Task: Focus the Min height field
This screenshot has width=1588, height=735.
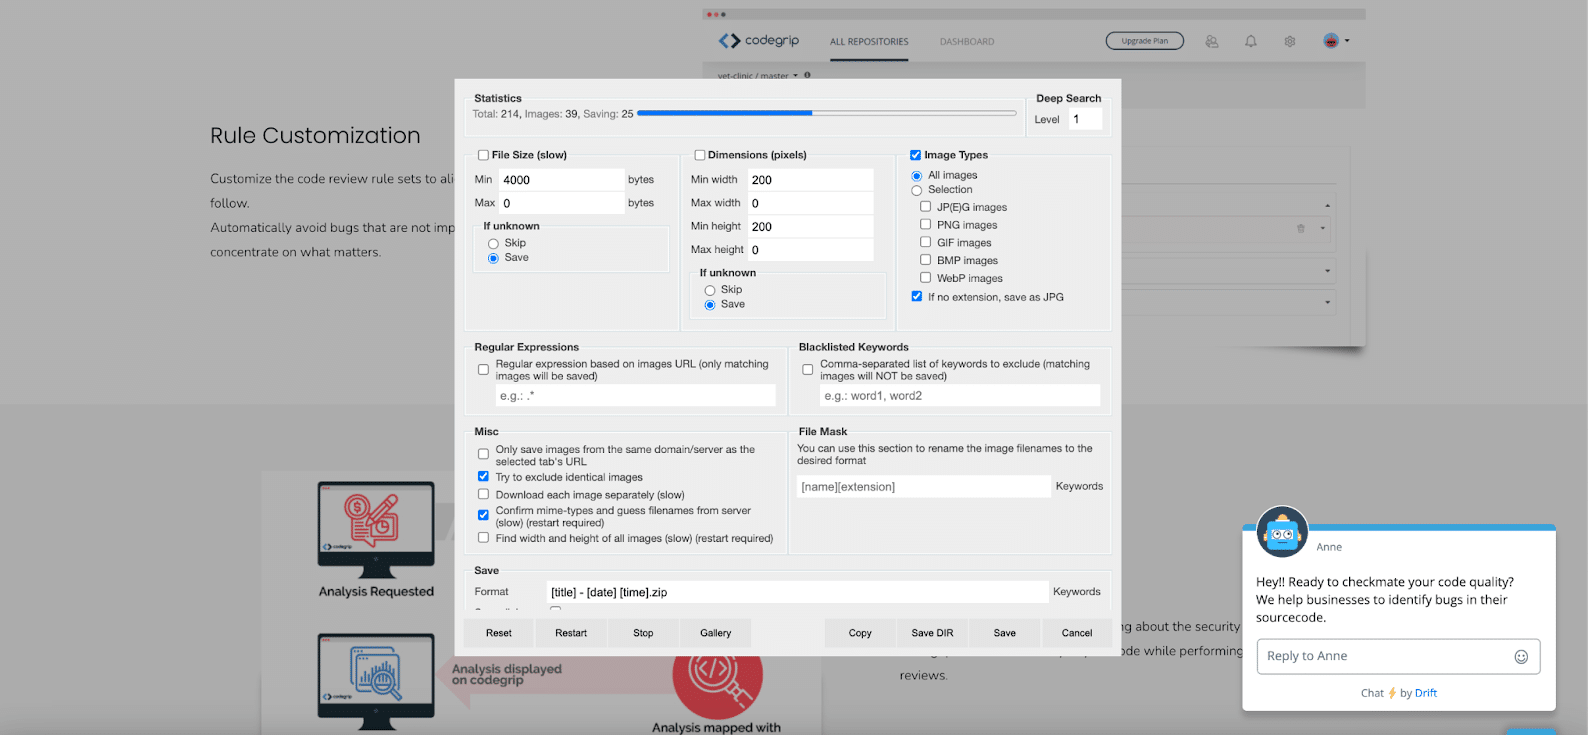Action: [x=811, y=227]
